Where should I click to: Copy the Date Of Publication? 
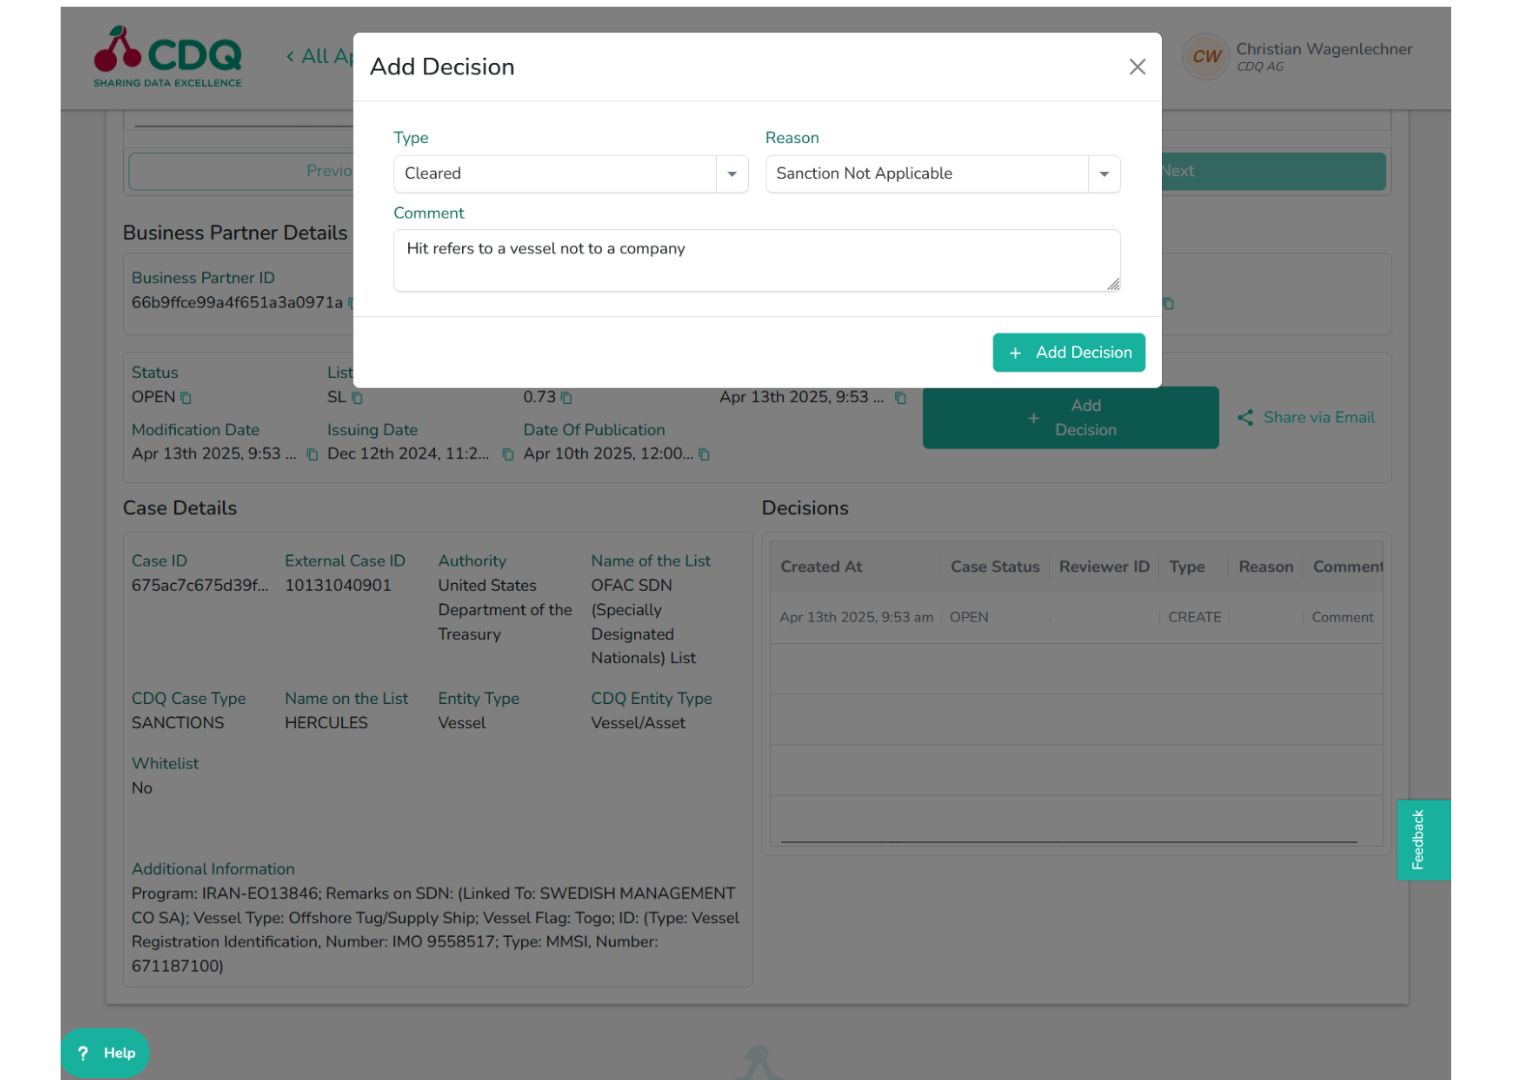click(703, 454)
